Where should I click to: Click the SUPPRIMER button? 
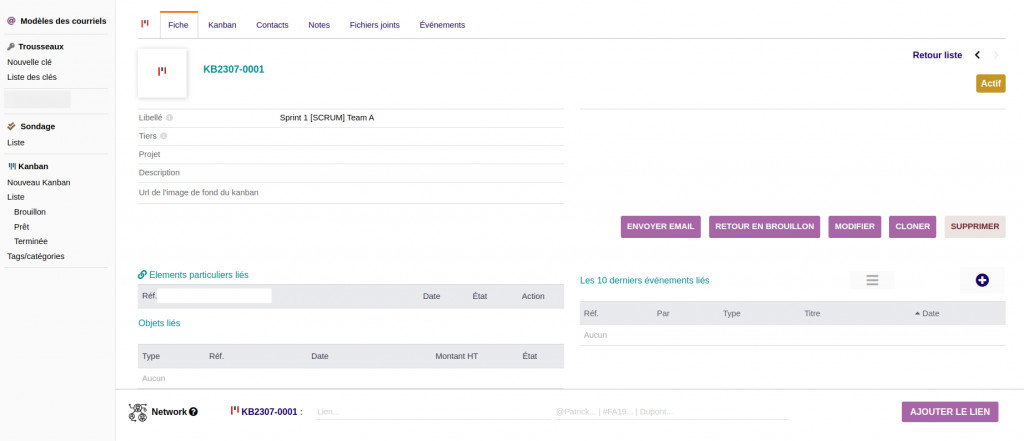(975, 227)
